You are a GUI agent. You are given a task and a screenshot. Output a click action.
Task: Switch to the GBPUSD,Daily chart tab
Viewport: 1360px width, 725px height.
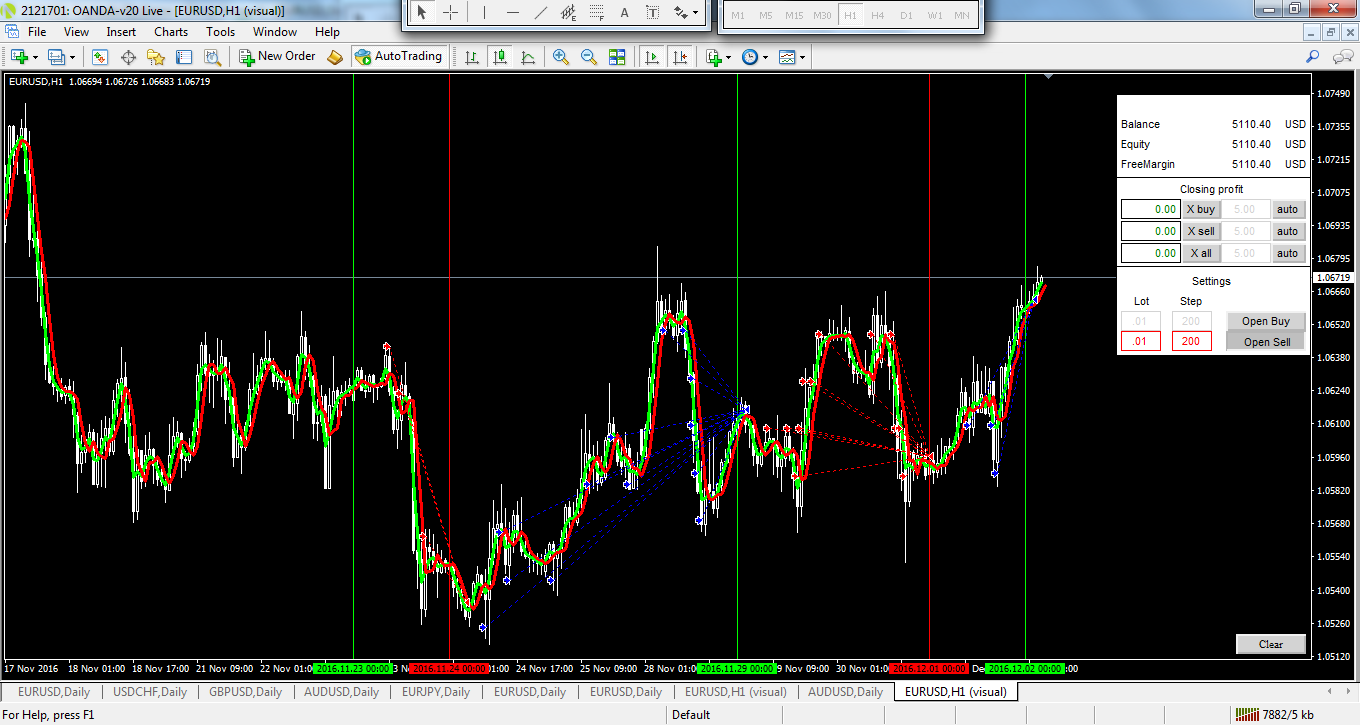click(x=245, y=691)
